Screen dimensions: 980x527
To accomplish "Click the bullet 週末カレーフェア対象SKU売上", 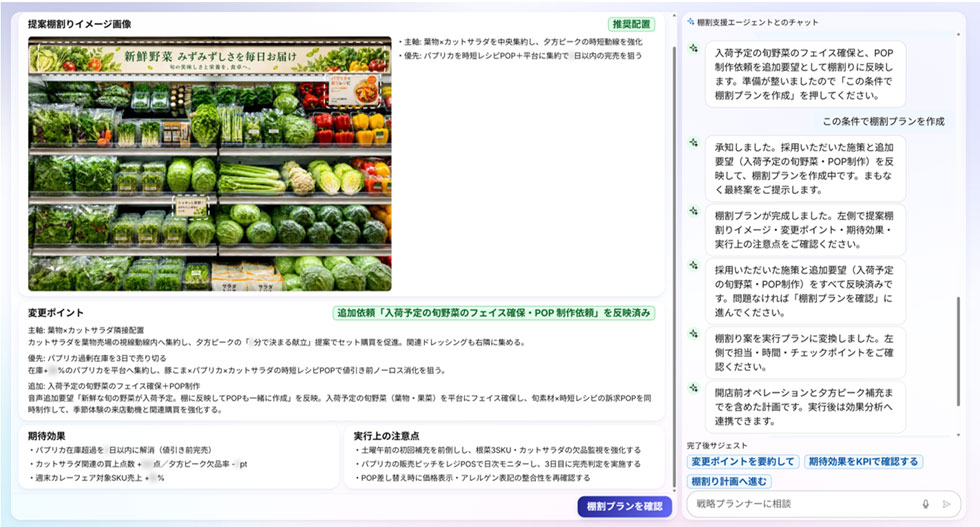I will 98,478.
